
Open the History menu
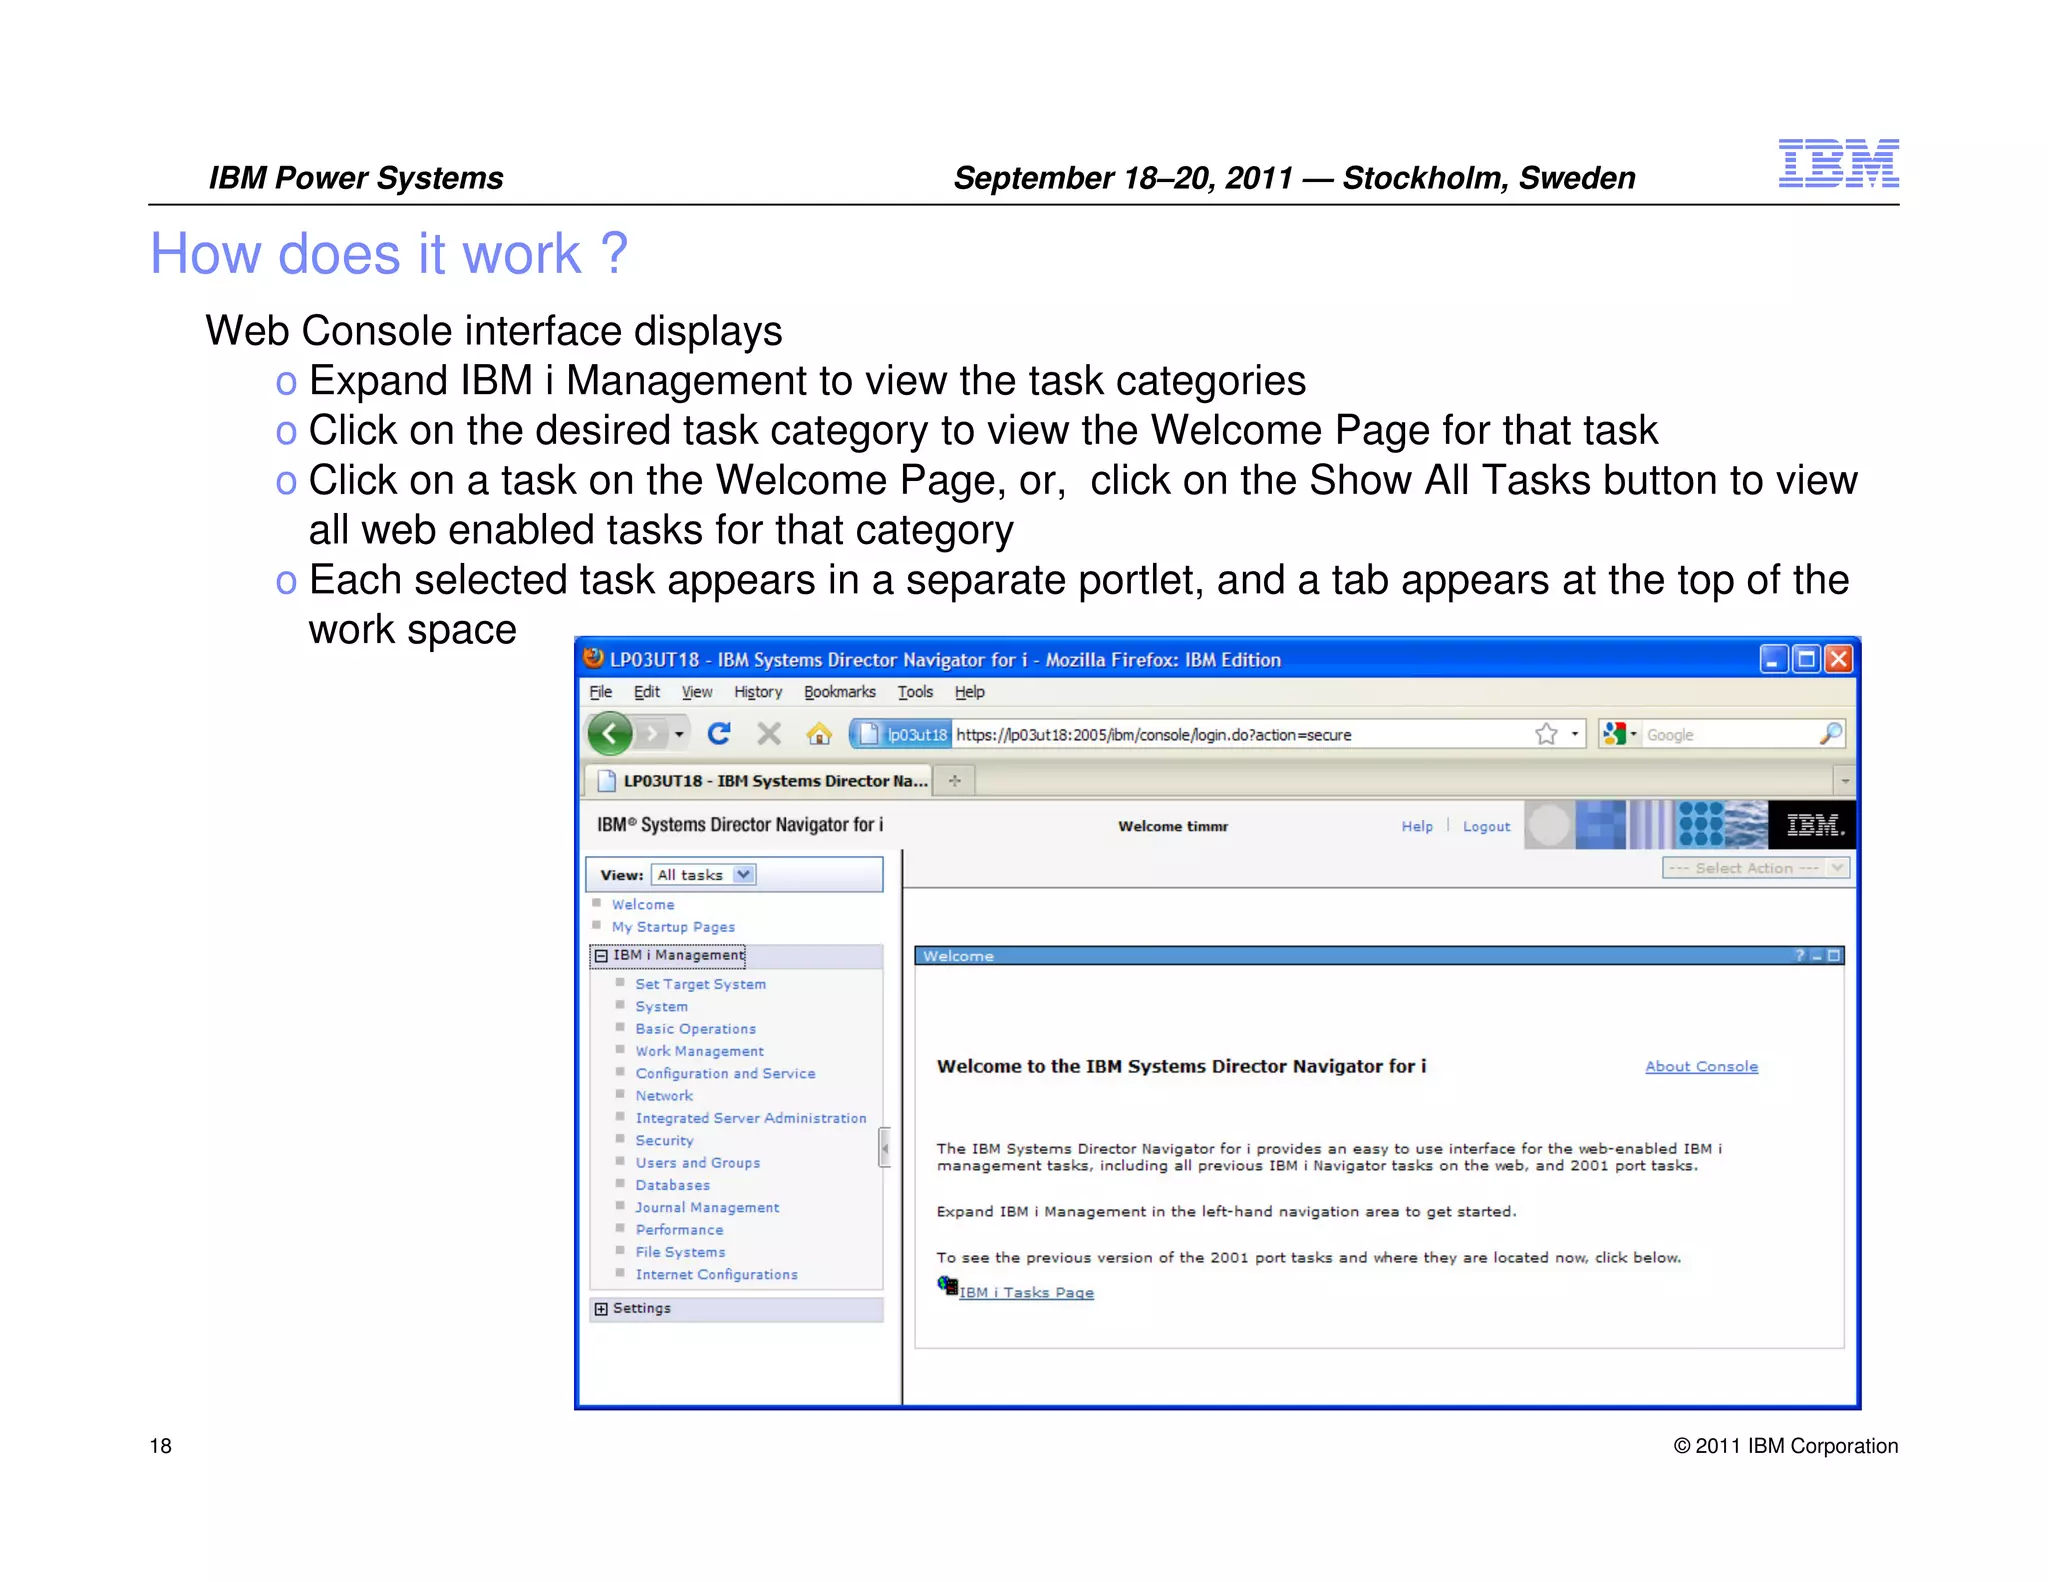(x=758, y=692)
